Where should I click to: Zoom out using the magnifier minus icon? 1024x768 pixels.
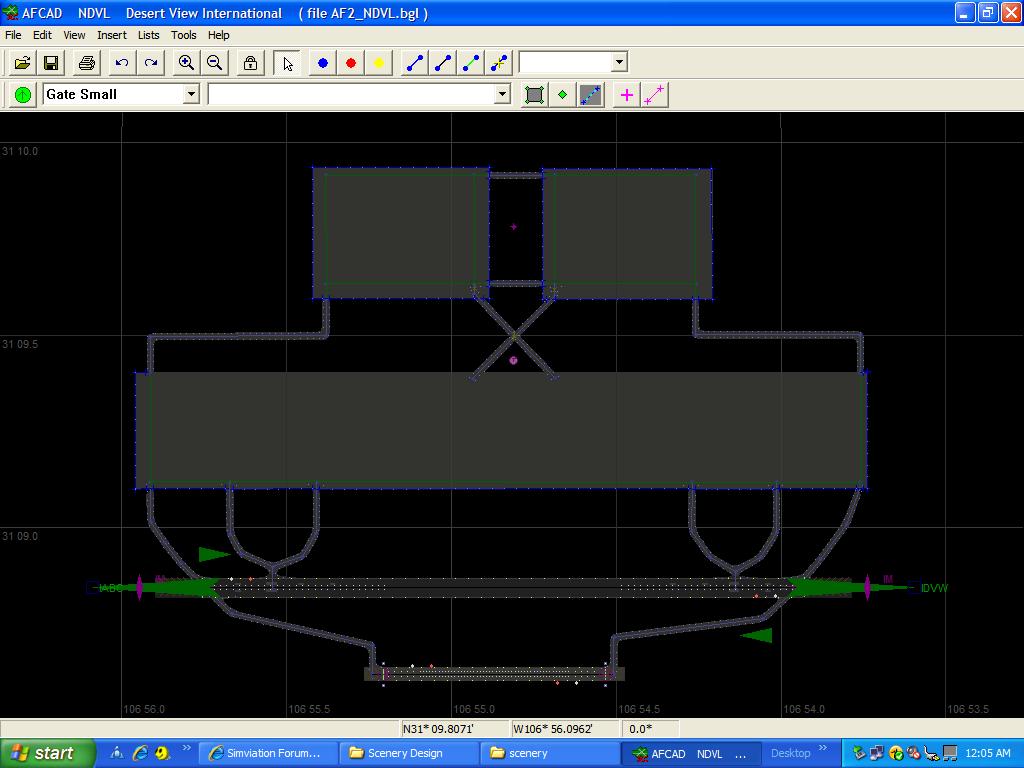214,63
